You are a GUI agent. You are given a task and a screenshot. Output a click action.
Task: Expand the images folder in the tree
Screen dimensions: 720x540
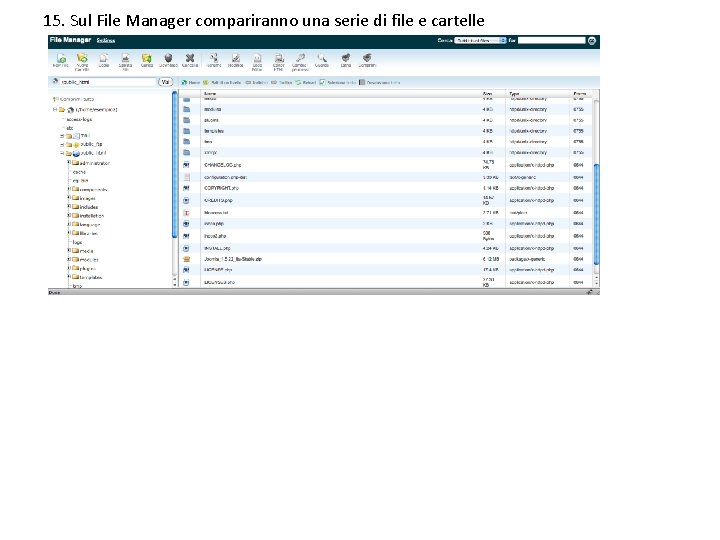(69, 197)
